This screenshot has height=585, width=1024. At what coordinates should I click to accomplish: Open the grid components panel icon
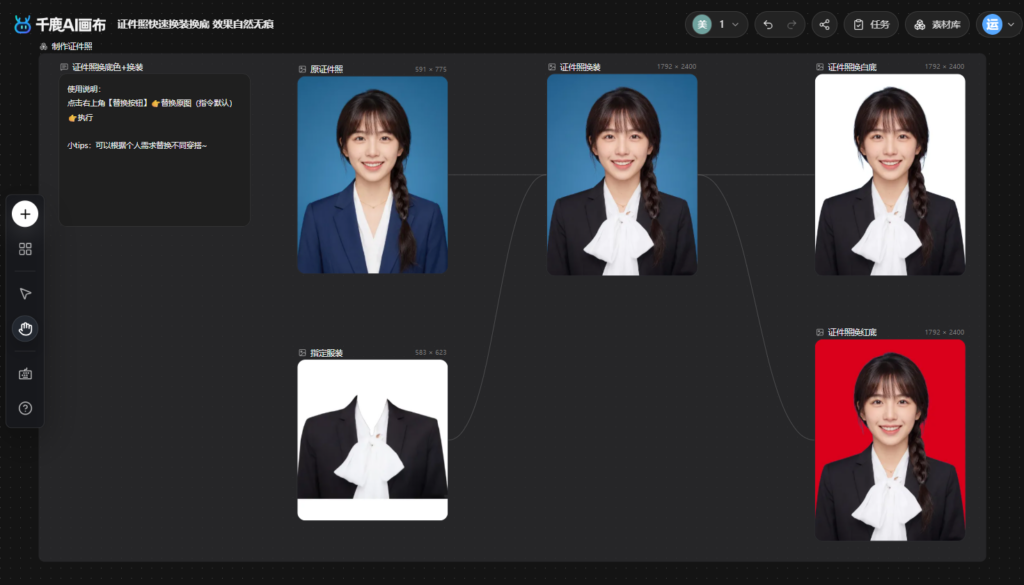[x=25, y=249]
